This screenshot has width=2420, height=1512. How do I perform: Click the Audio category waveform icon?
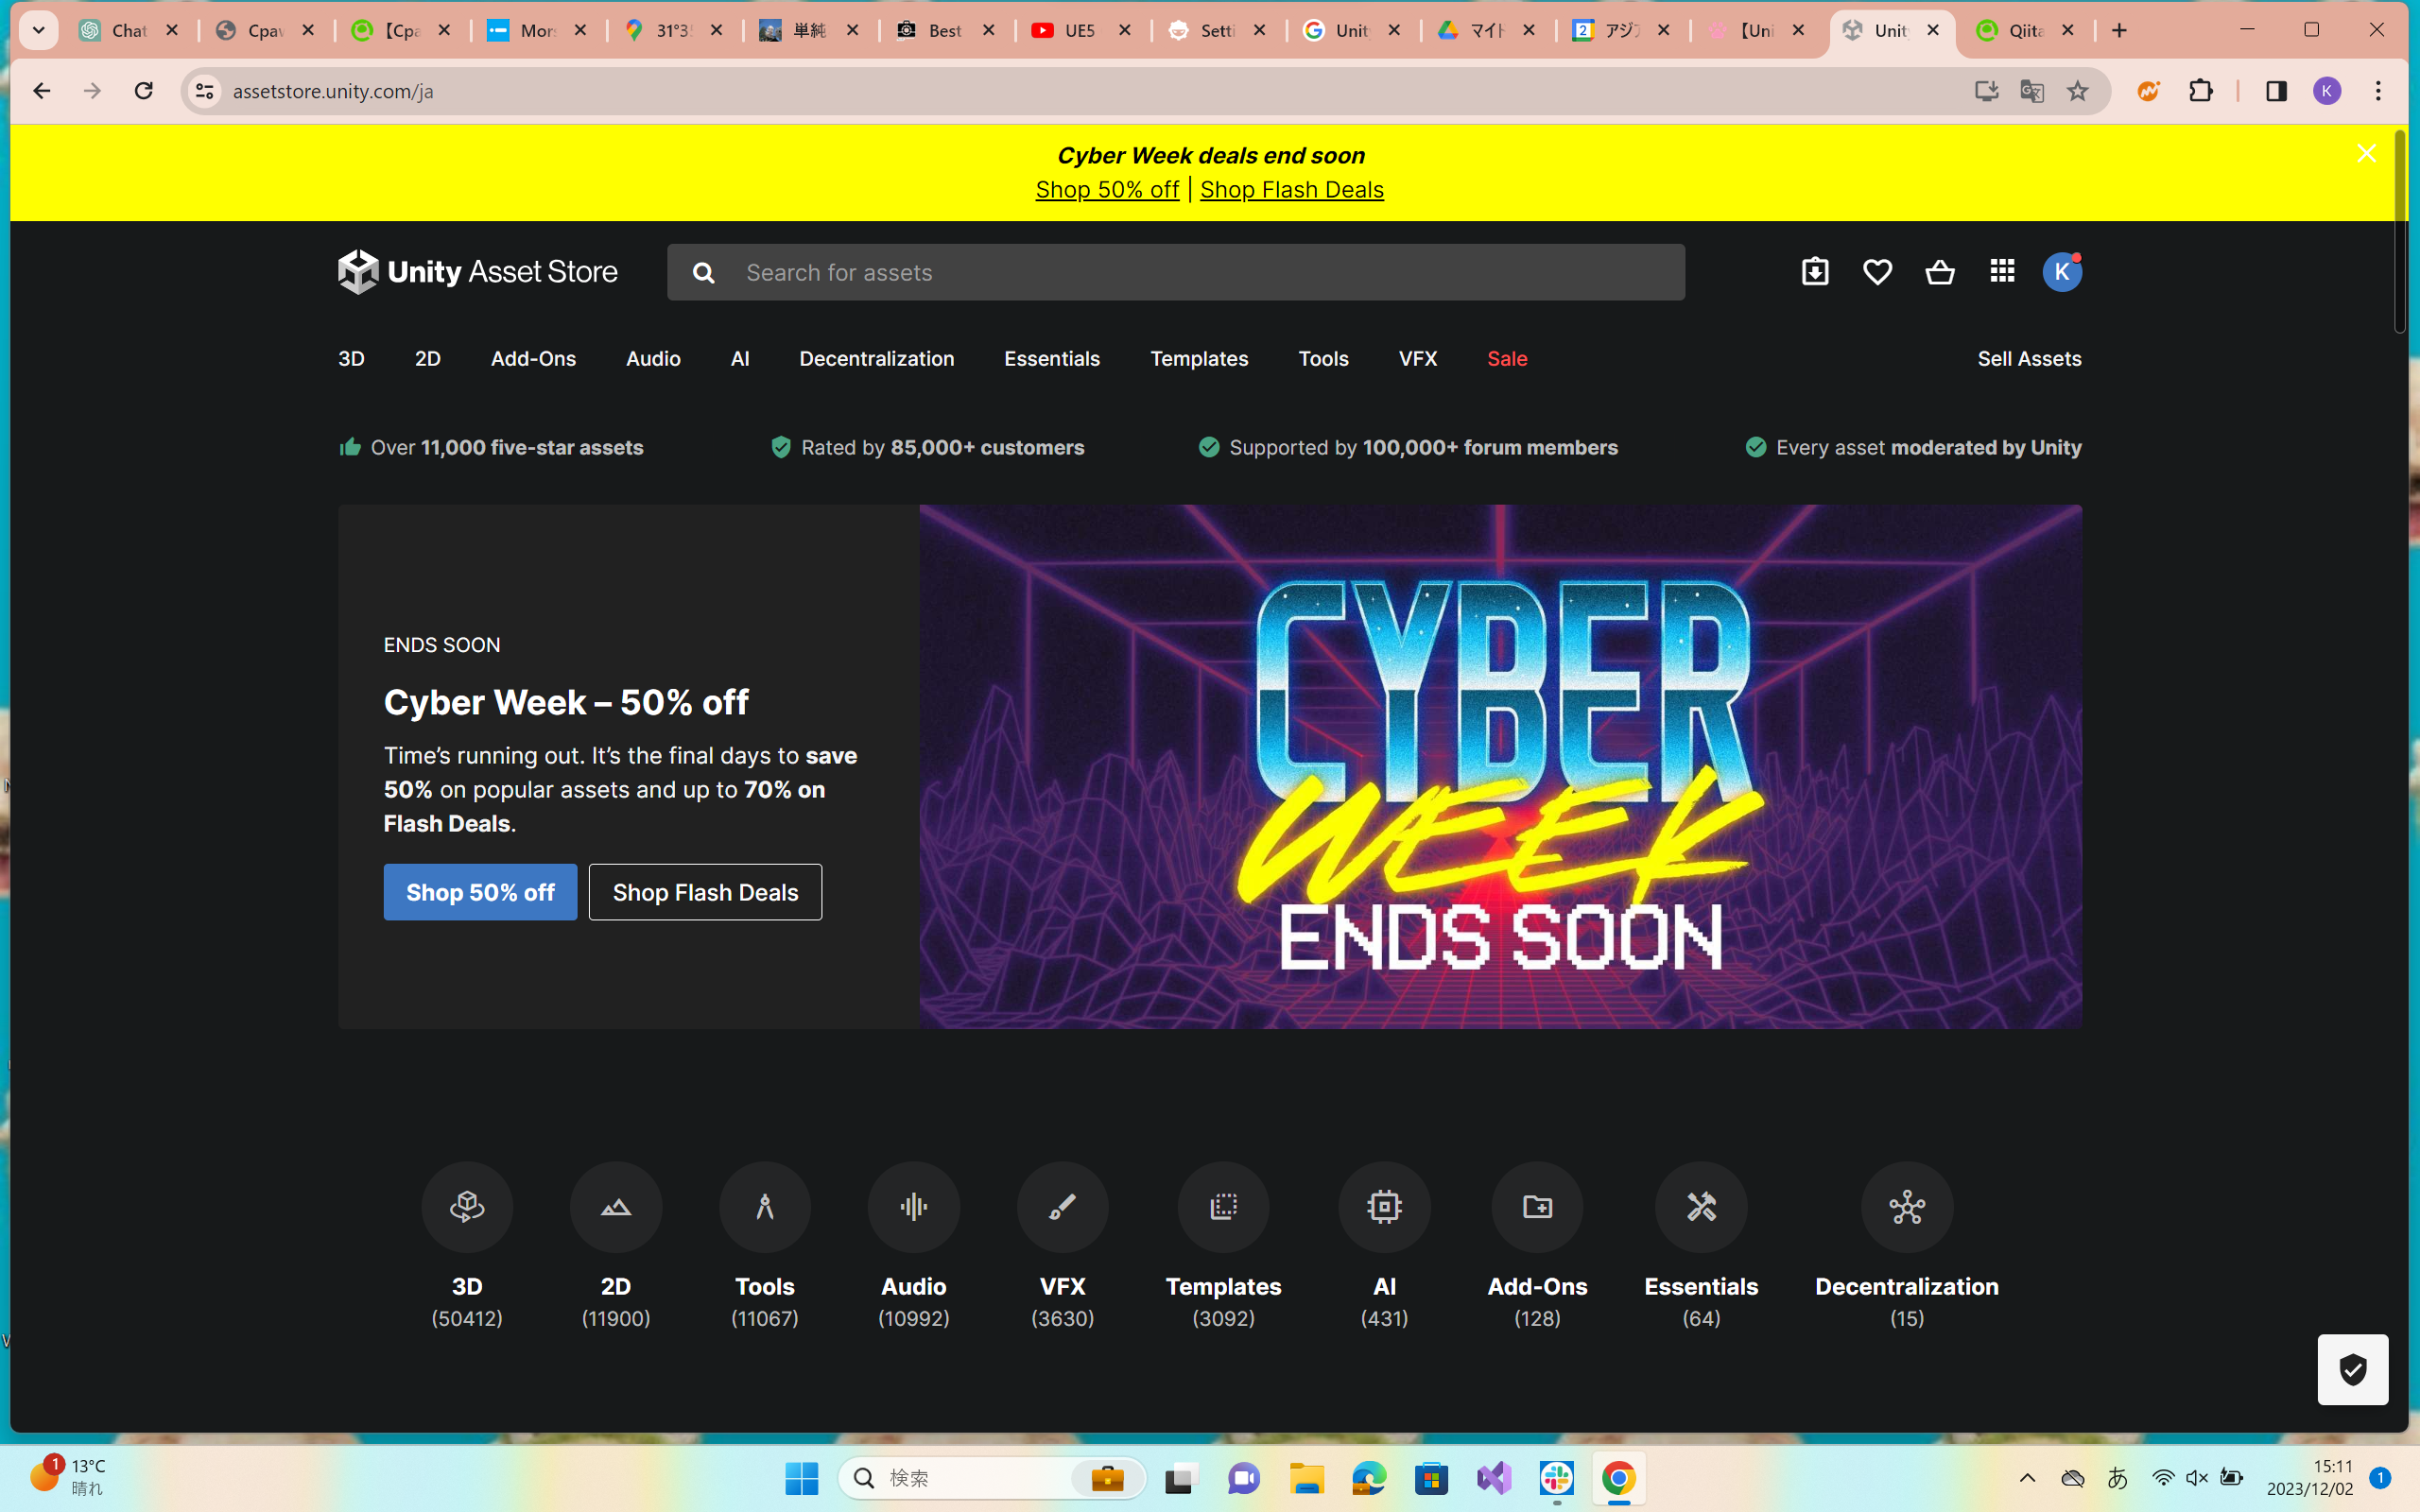[x=913, y=1207]
